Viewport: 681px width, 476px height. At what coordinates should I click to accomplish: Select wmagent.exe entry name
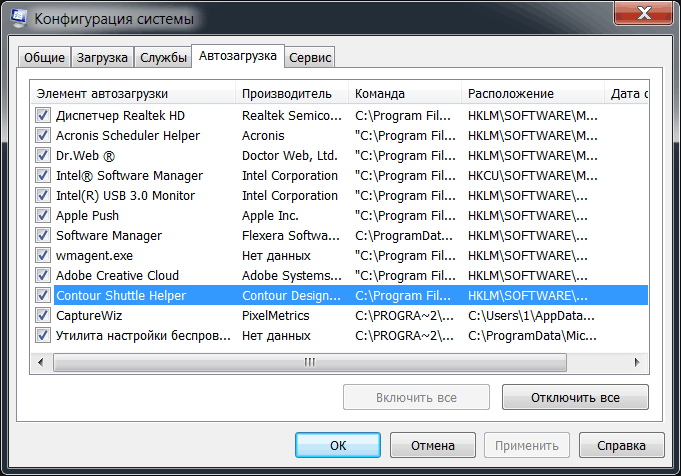click(x=94, y=255)
